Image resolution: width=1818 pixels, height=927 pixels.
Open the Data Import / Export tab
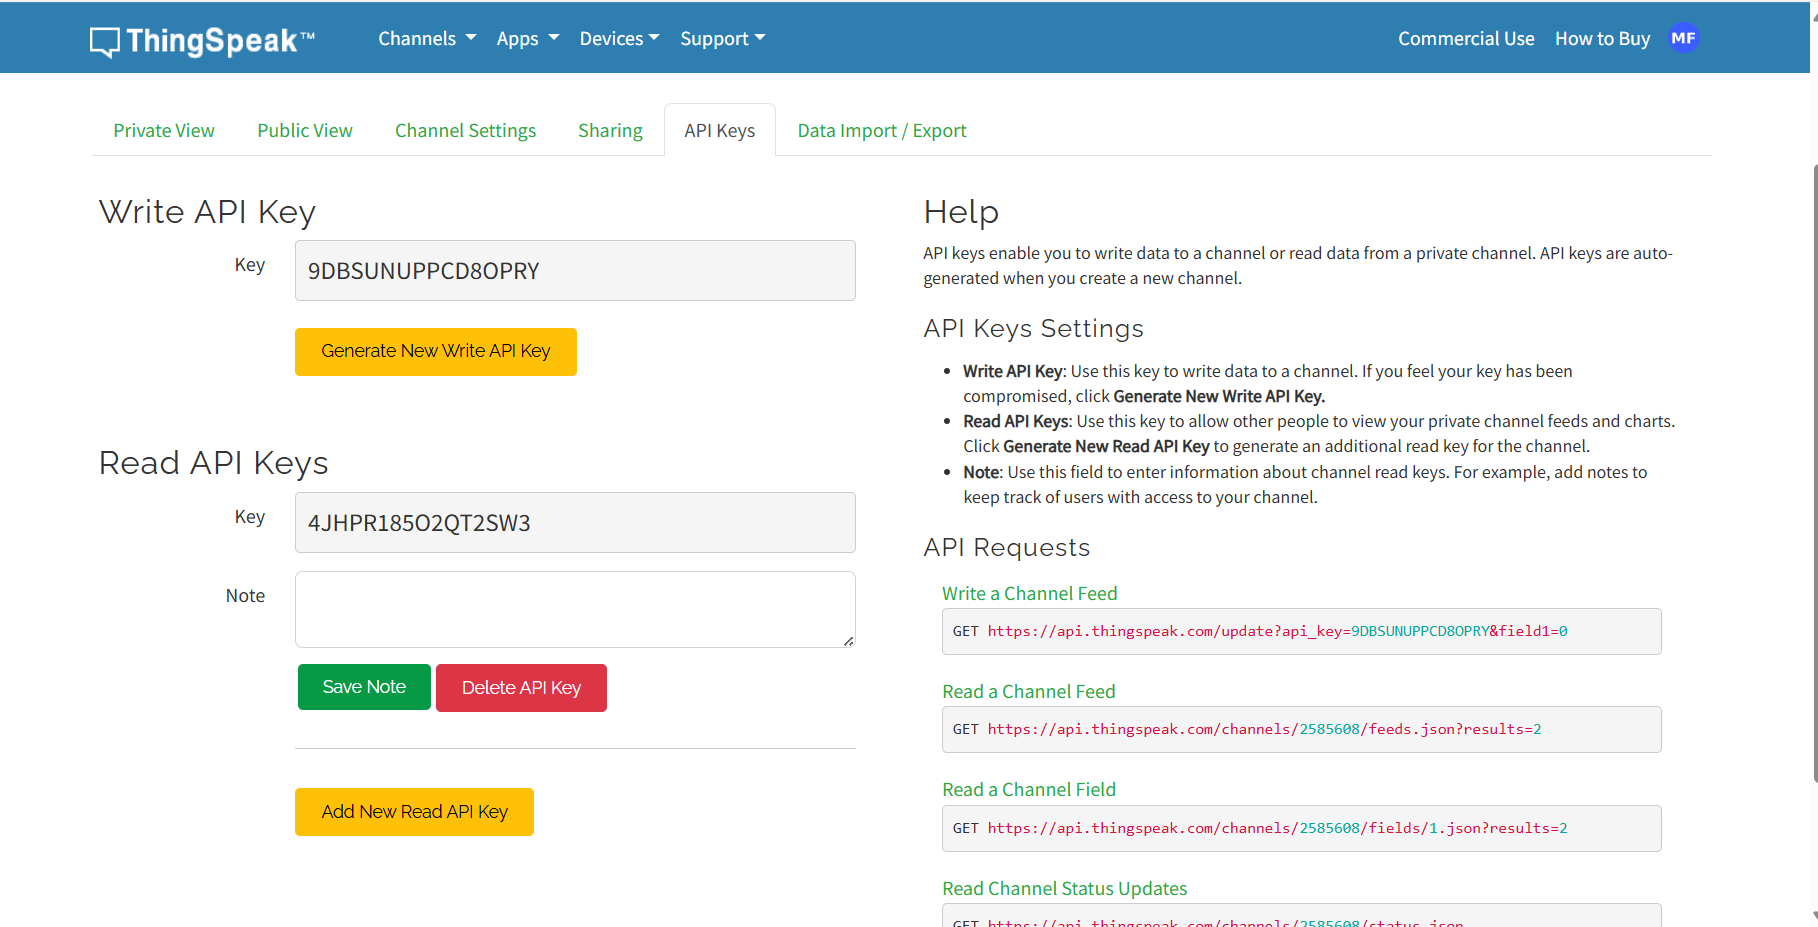[x=882, y=130]
